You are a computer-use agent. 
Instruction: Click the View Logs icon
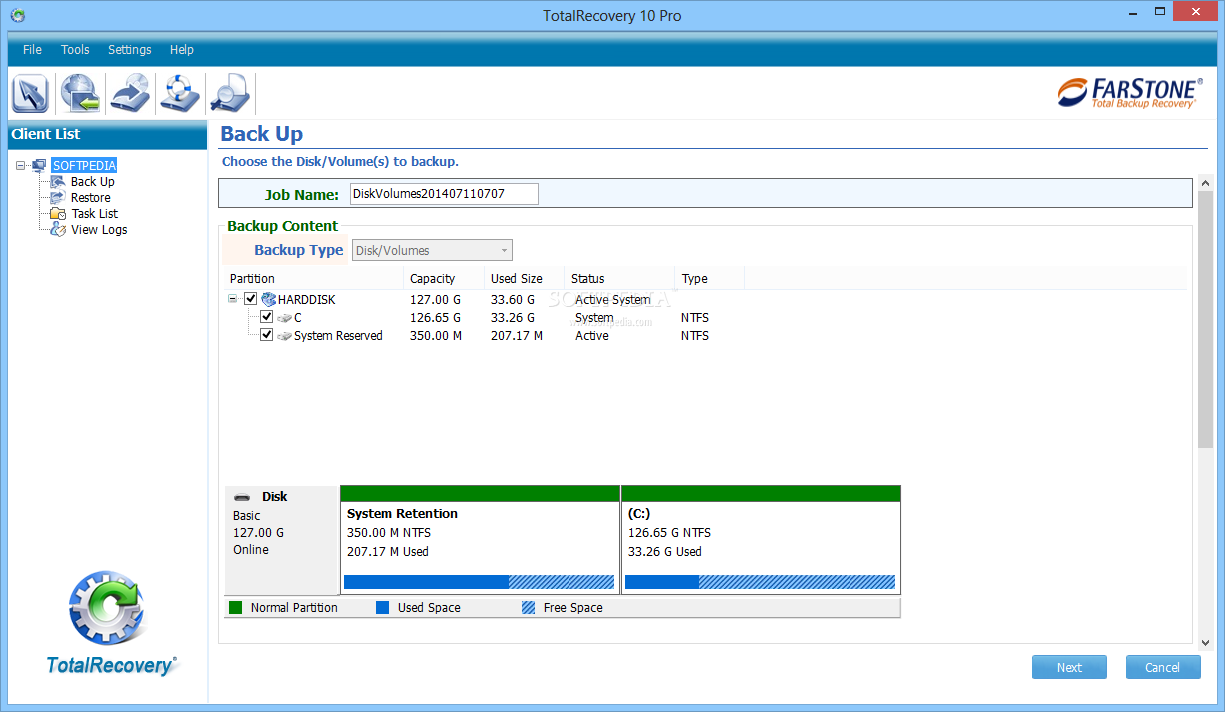[57, 230]
